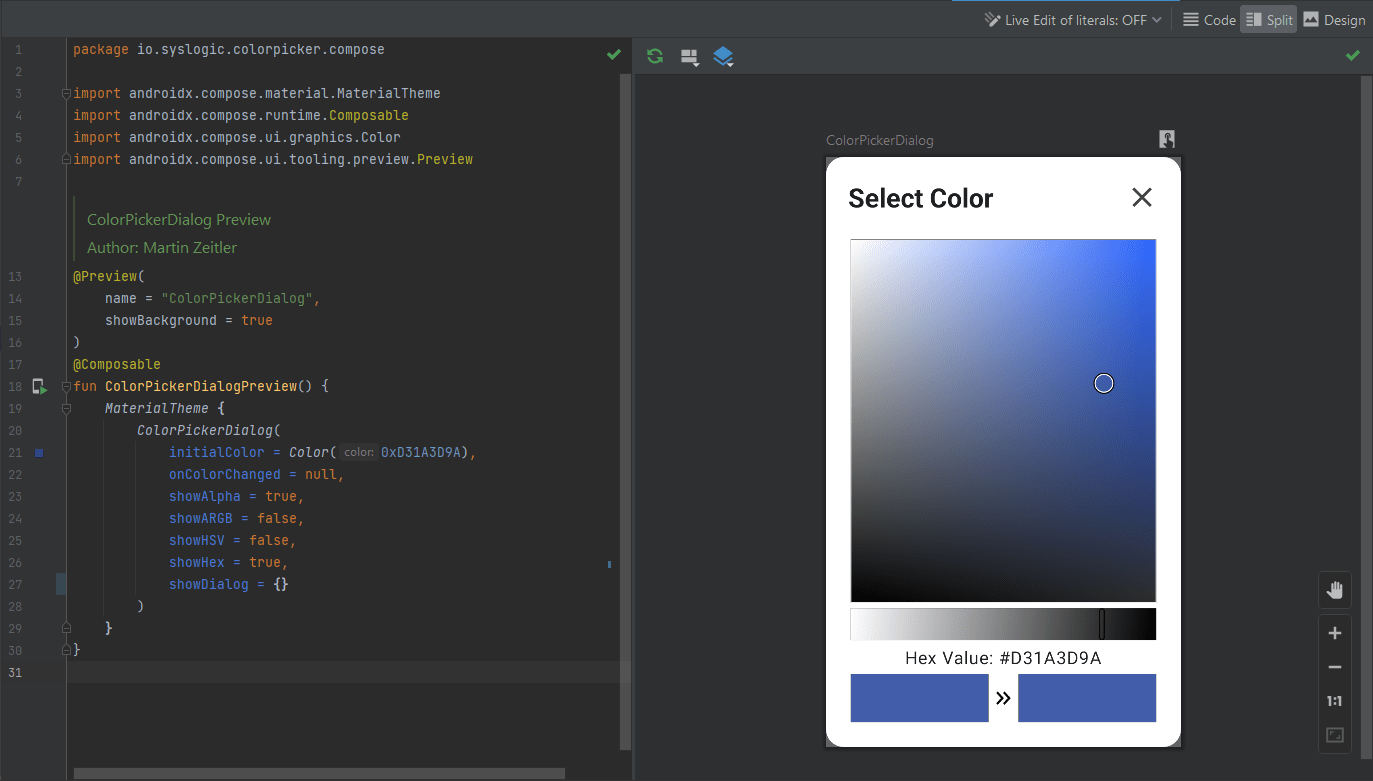The height and width of the screenshot is (781, 1373).
Task: Collapse the imports fold region on line 3
Action: click(65, 92)
